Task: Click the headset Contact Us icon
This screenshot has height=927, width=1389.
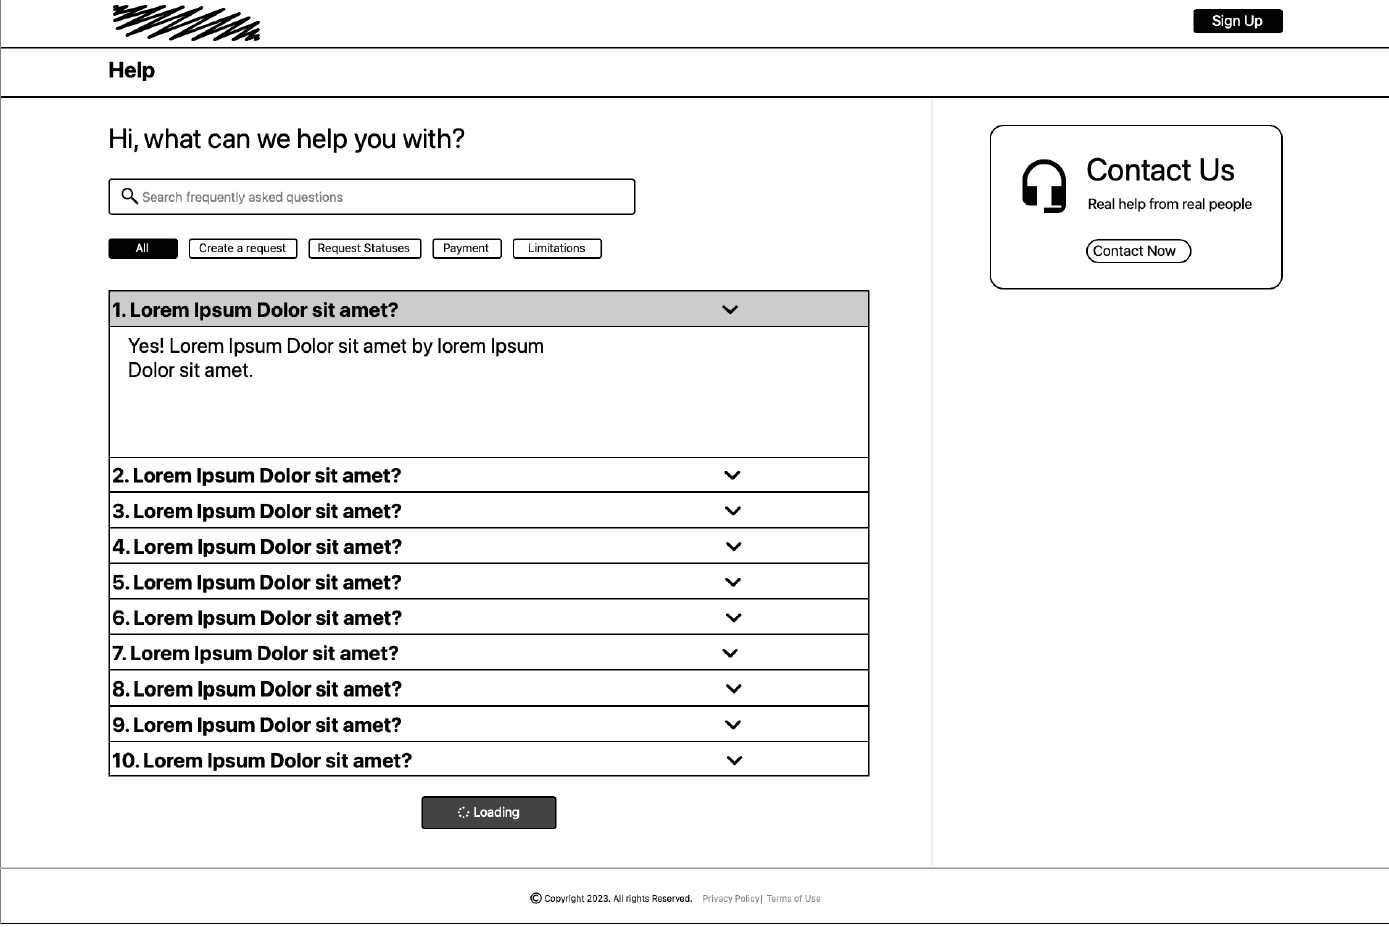Action: [1044, 186]
